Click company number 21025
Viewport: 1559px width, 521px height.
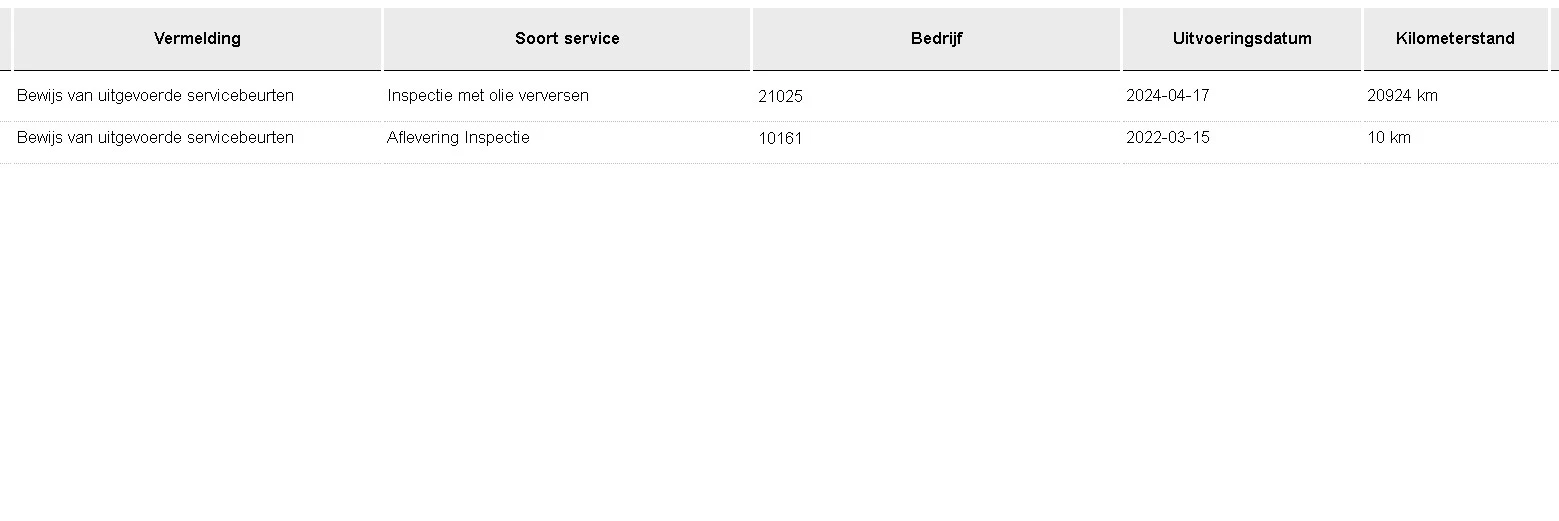coord(780,97)
